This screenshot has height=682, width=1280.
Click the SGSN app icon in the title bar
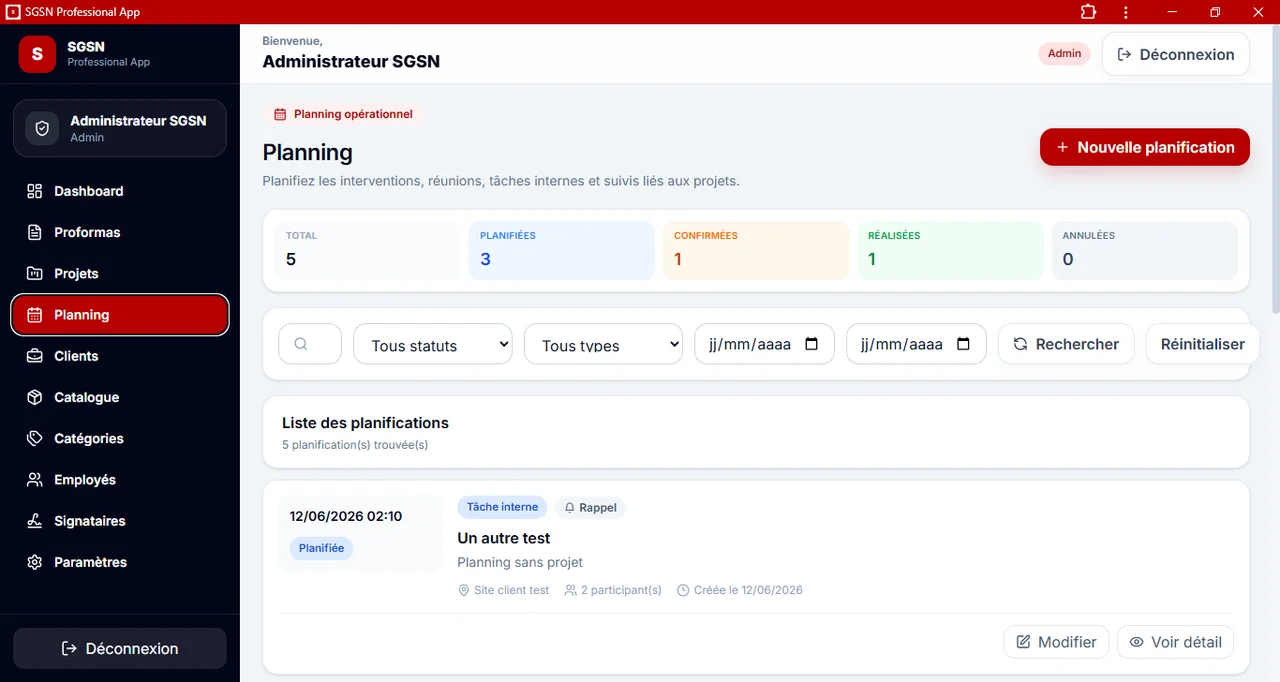click(13, 12)
